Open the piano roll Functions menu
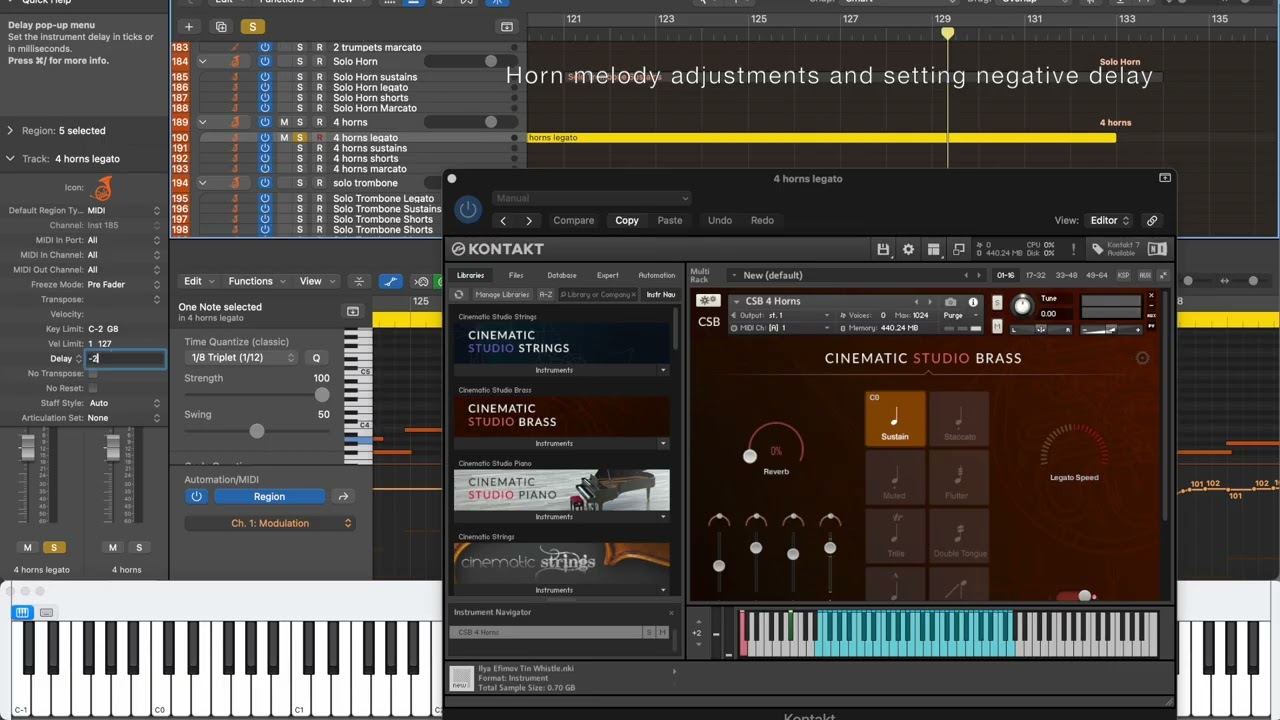Image resolution: width=1280 pixels, height=720 pixels. (255, 281)
